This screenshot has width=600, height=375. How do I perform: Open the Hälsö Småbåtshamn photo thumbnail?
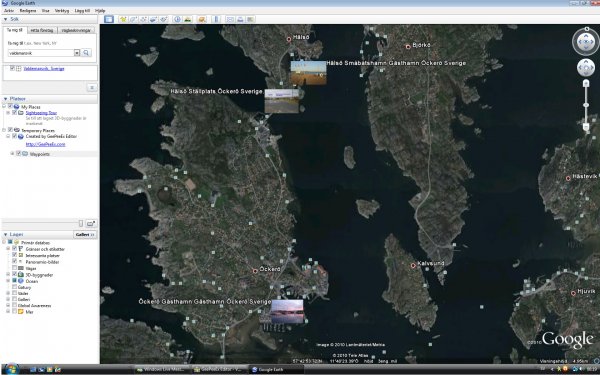point(308,73)
